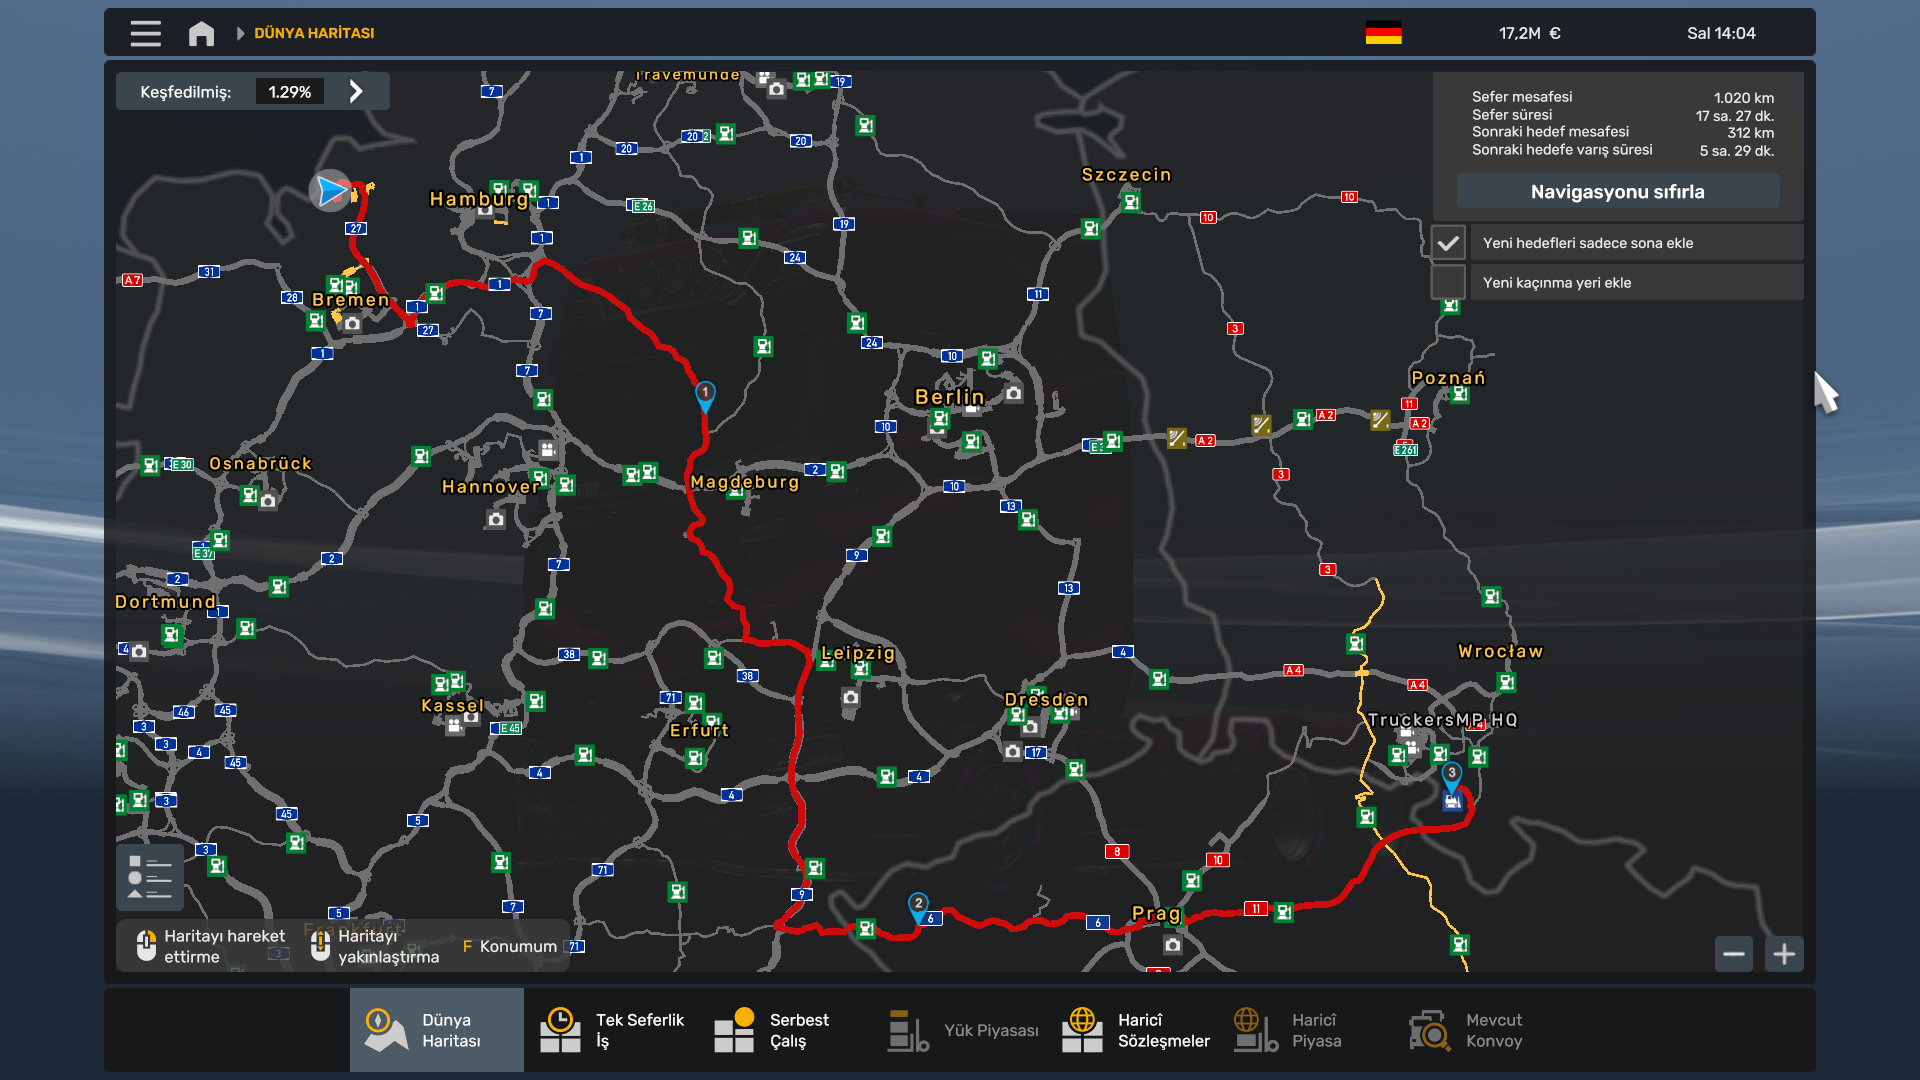Zoom out with the minus button

coord(1734,954)
